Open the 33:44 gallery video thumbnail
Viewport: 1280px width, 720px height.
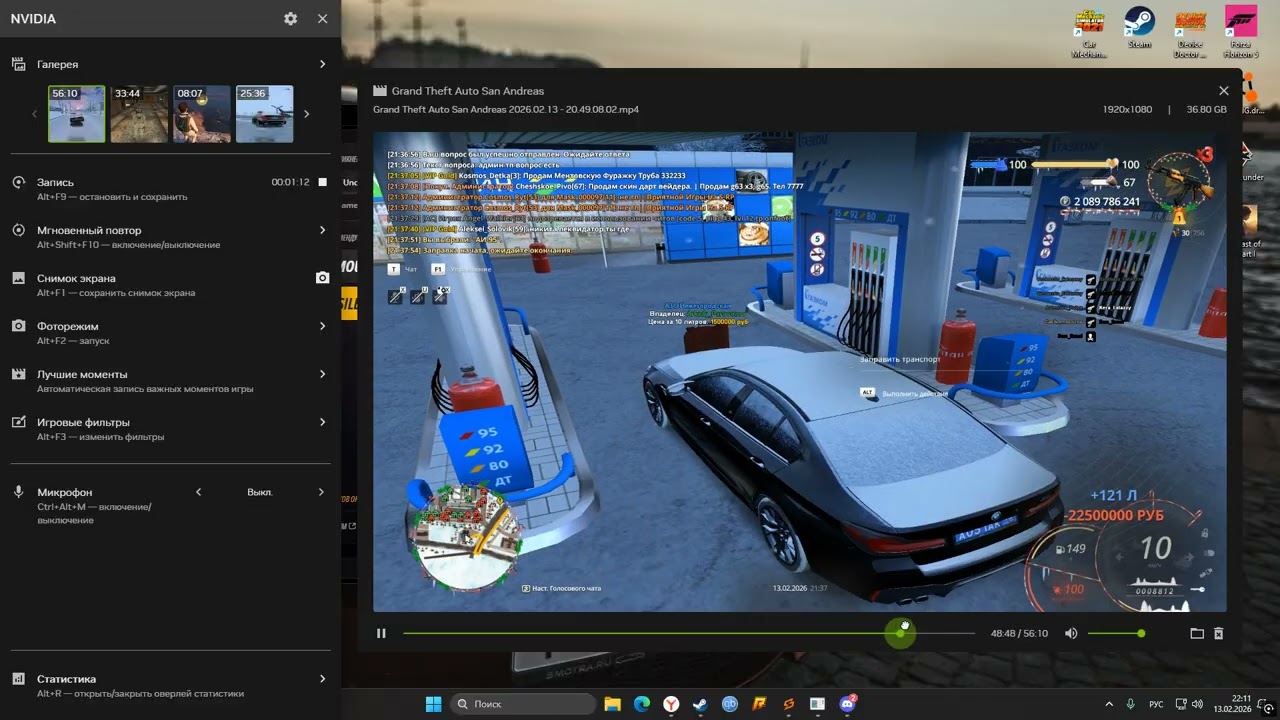click(139, 114)
